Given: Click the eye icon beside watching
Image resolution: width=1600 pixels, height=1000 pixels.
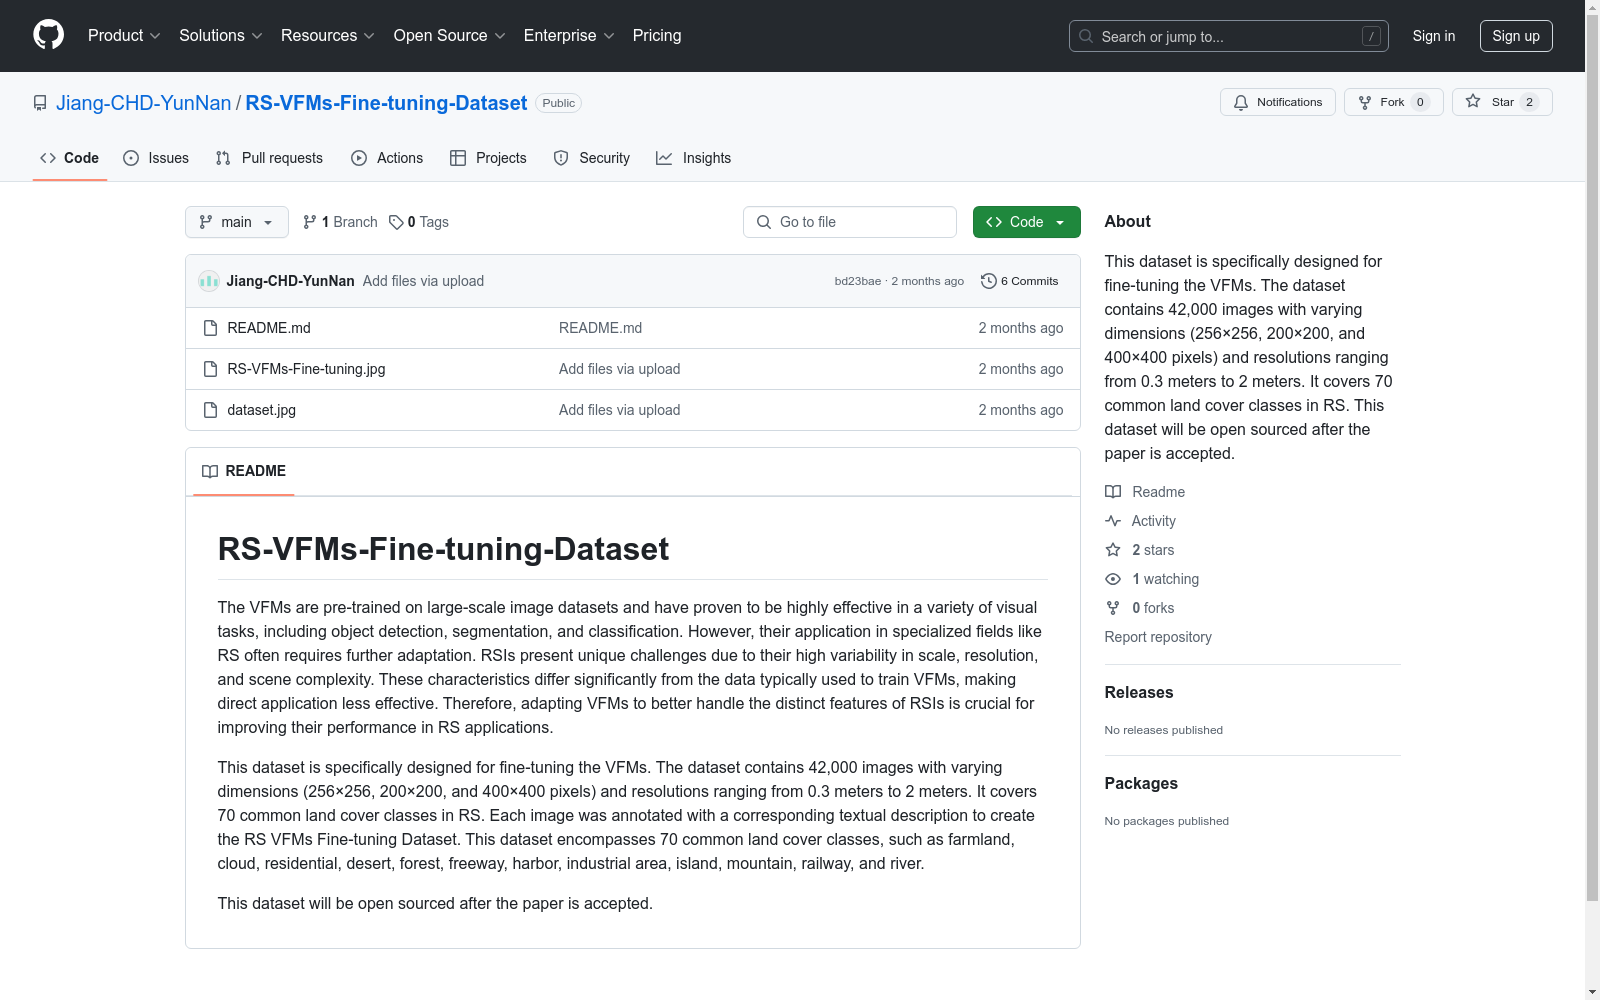Looking at the screenshot, I should click(x=1113, y=579).
